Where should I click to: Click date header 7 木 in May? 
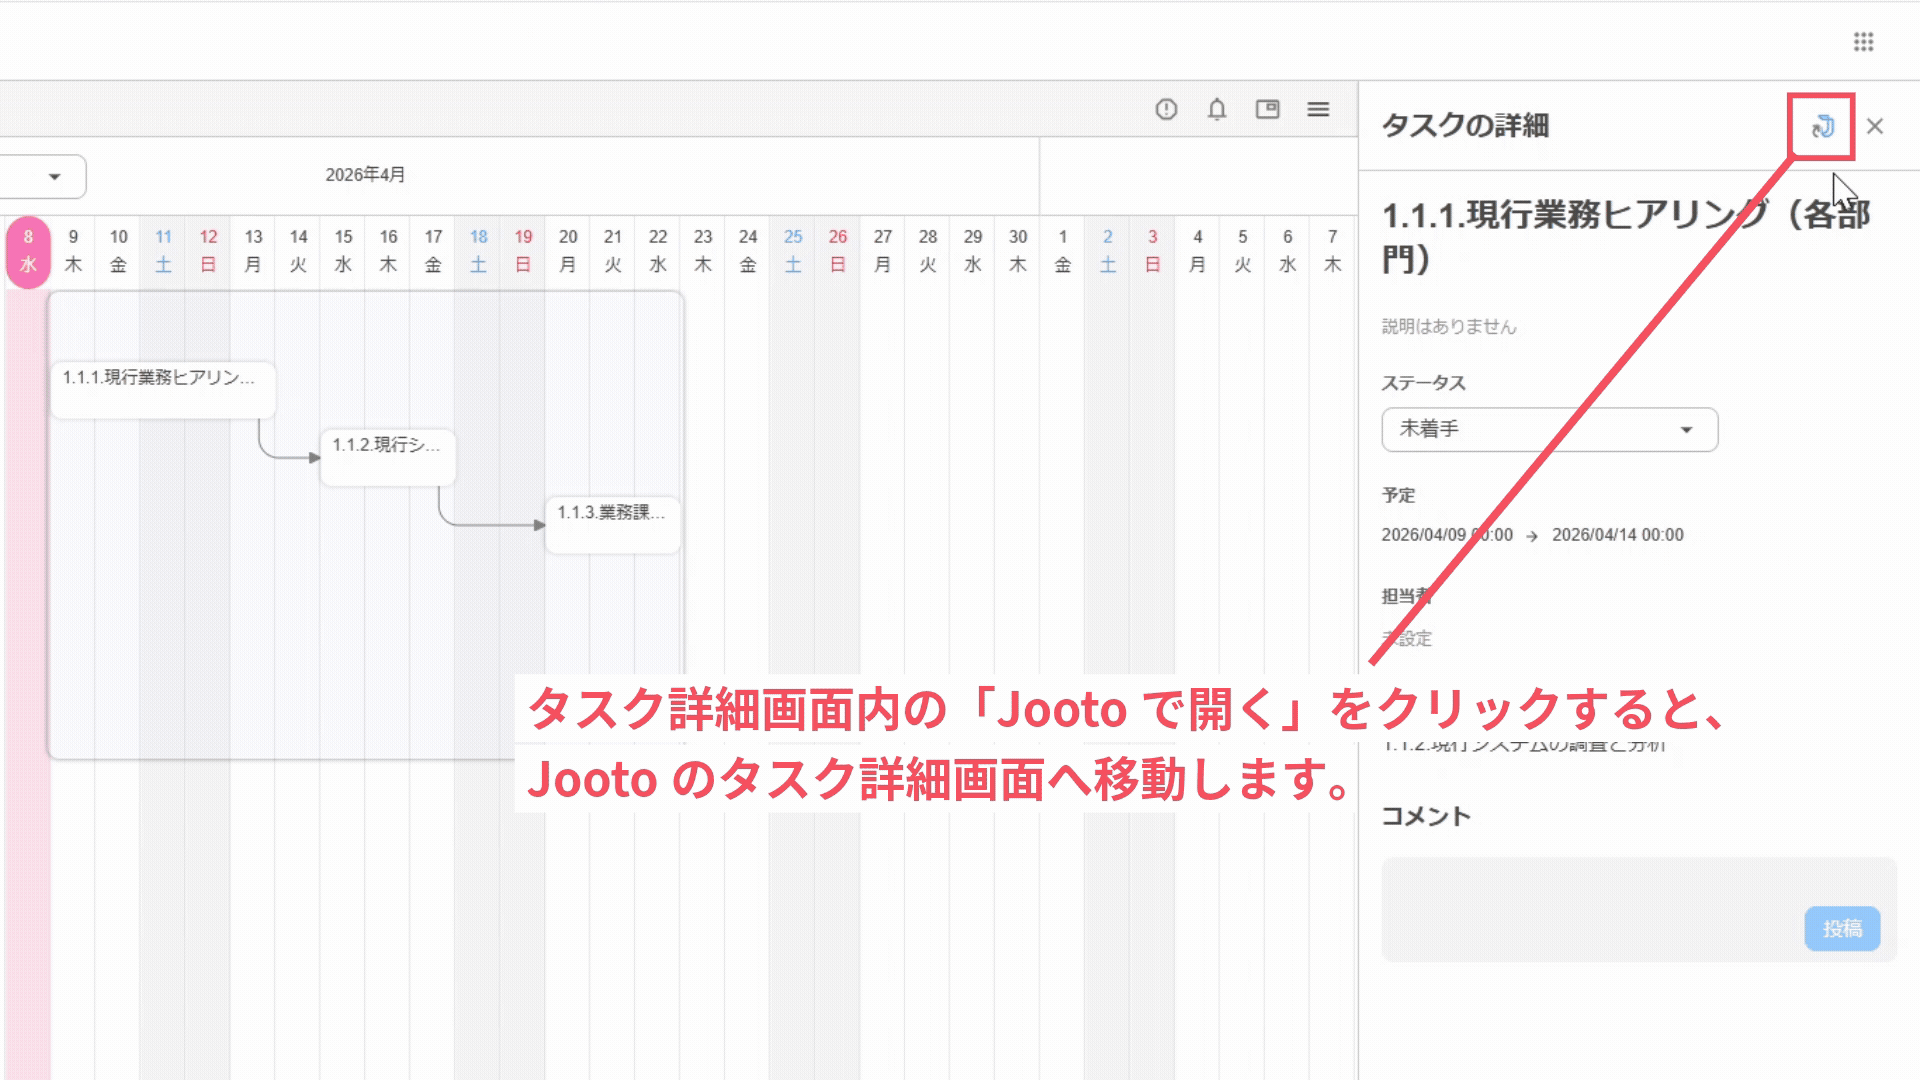[1332, 251]
